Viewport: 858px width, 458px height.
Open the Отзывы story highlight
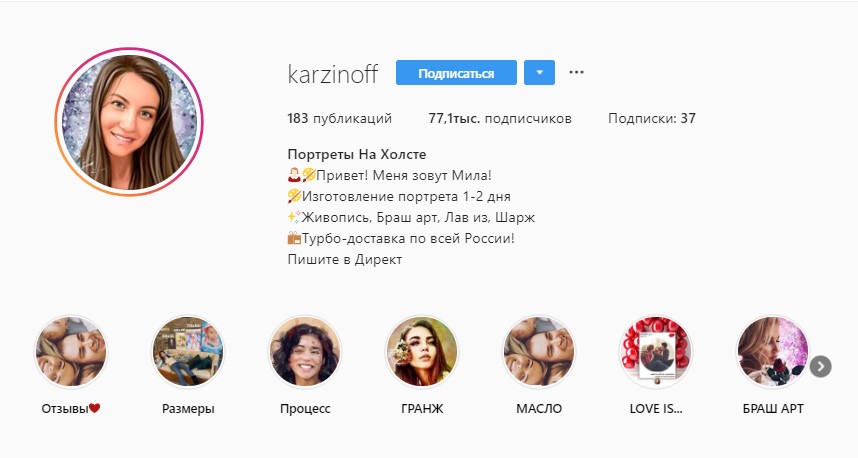(71, 351)
